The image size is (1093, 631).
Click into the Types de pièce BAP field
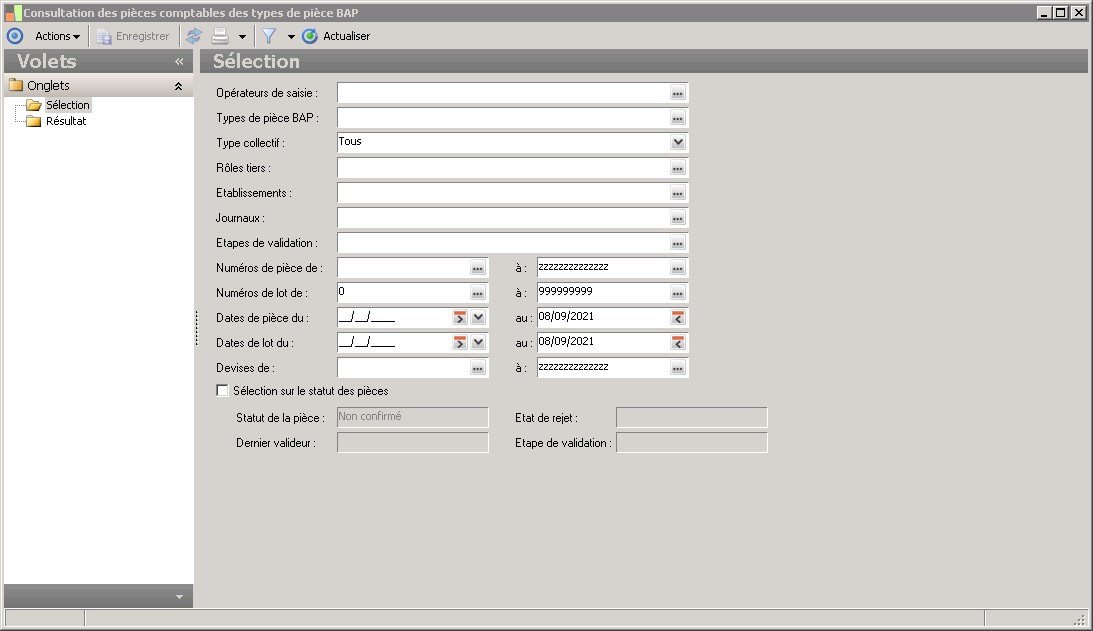[502, 118]
